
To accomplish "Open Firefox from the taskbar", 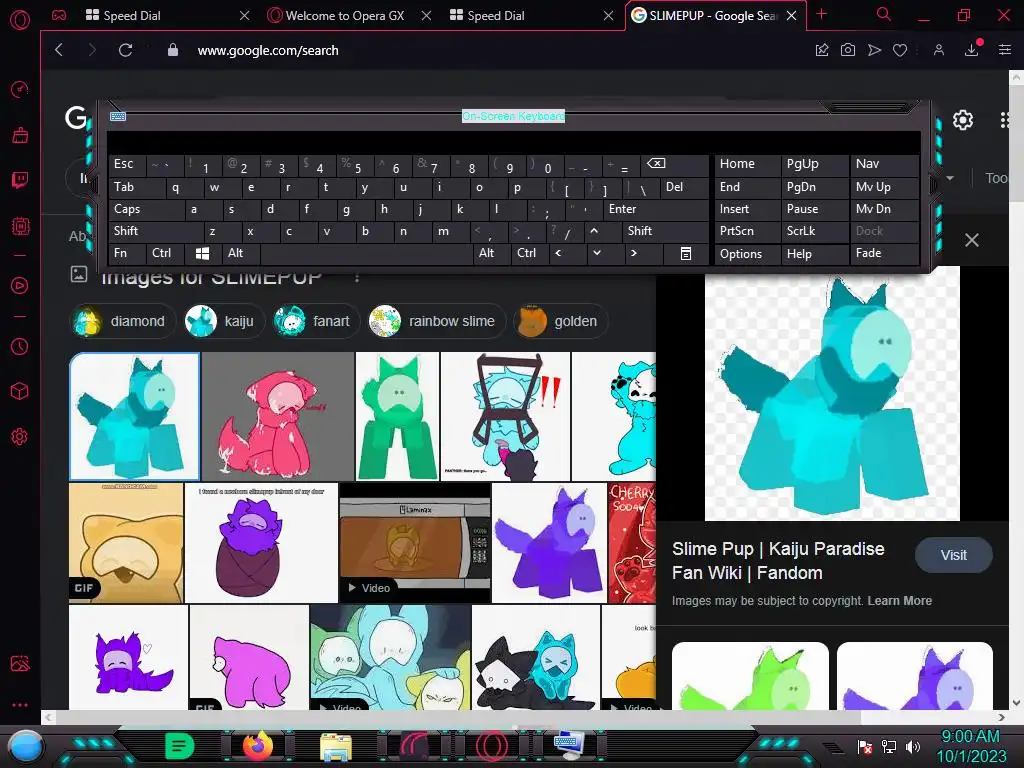I will click(x=258, y=746).
